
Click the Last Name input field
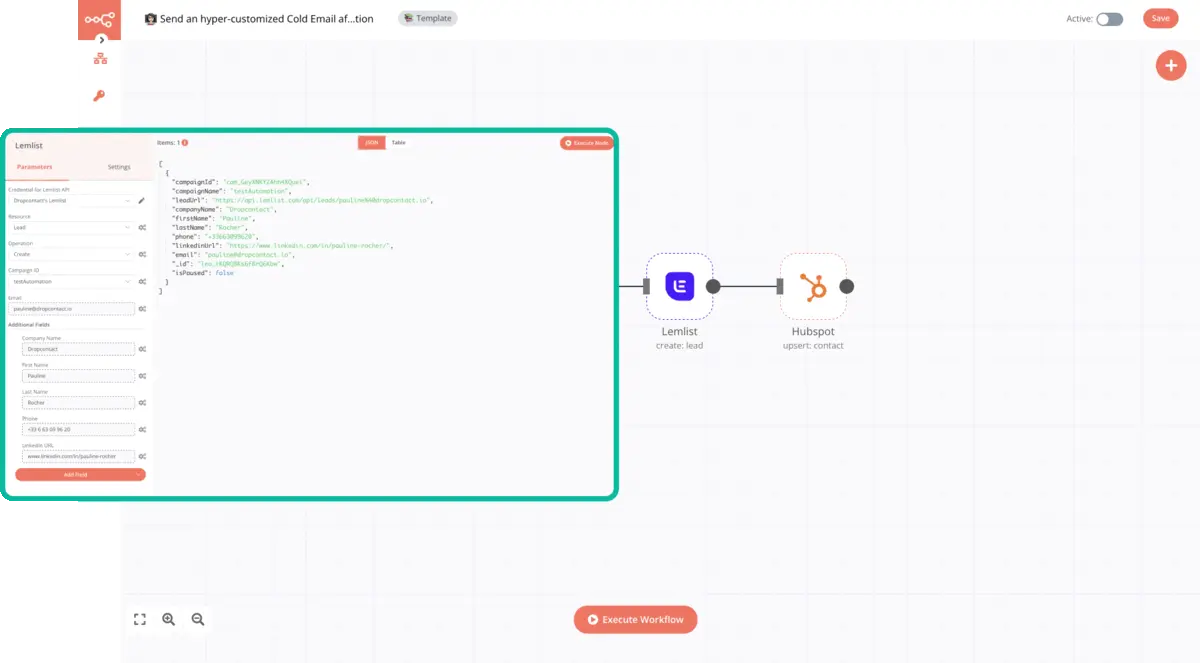point(78,403)
